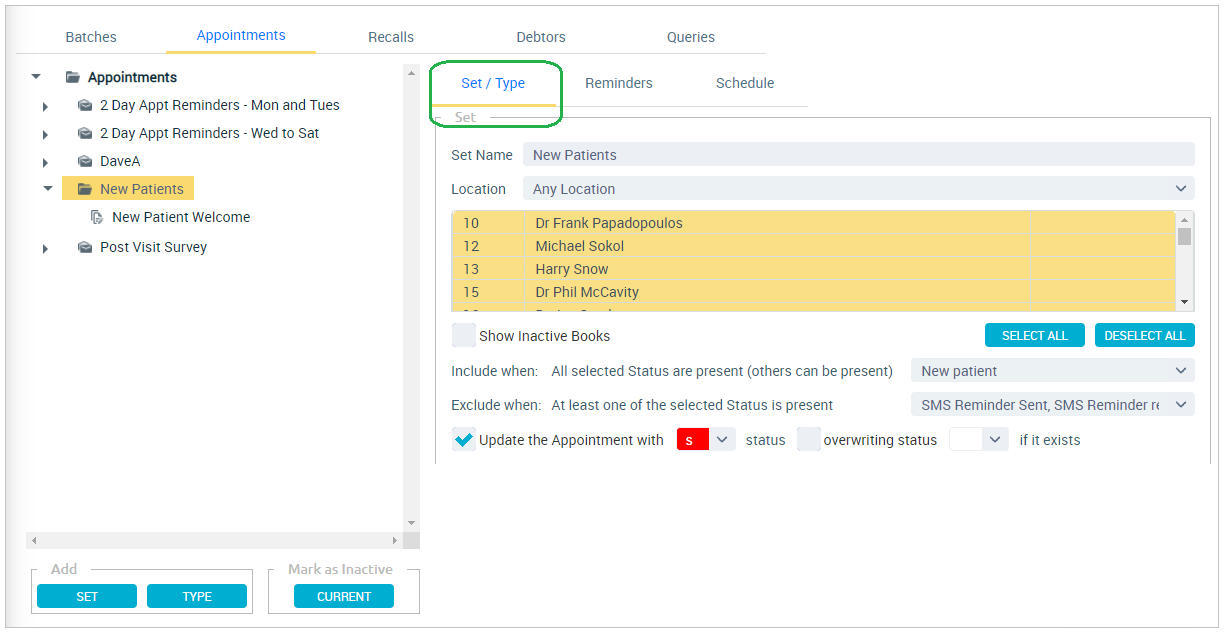Select 2 Day Appt Reminders - Mon and Tues

click(x=219, y=105)
